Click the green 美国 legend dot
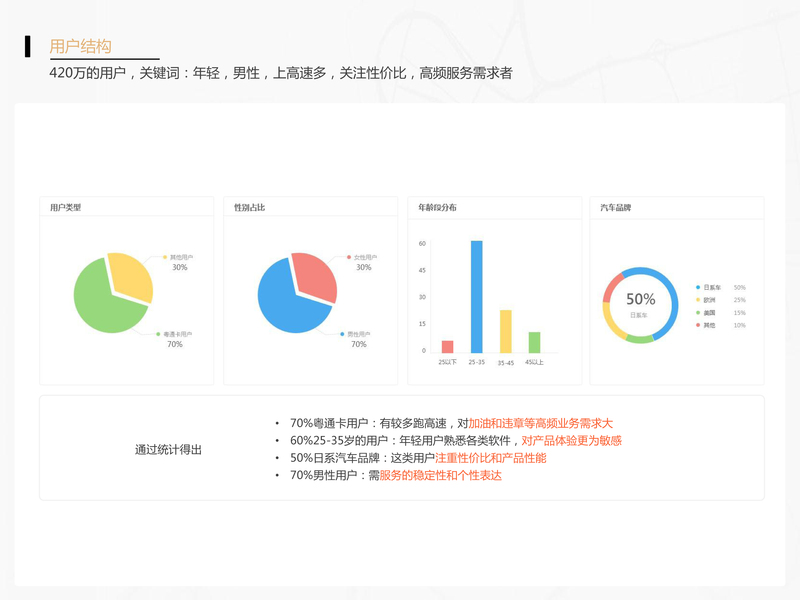The height and width of the screenshot is (600, 800). pos(698,313)
